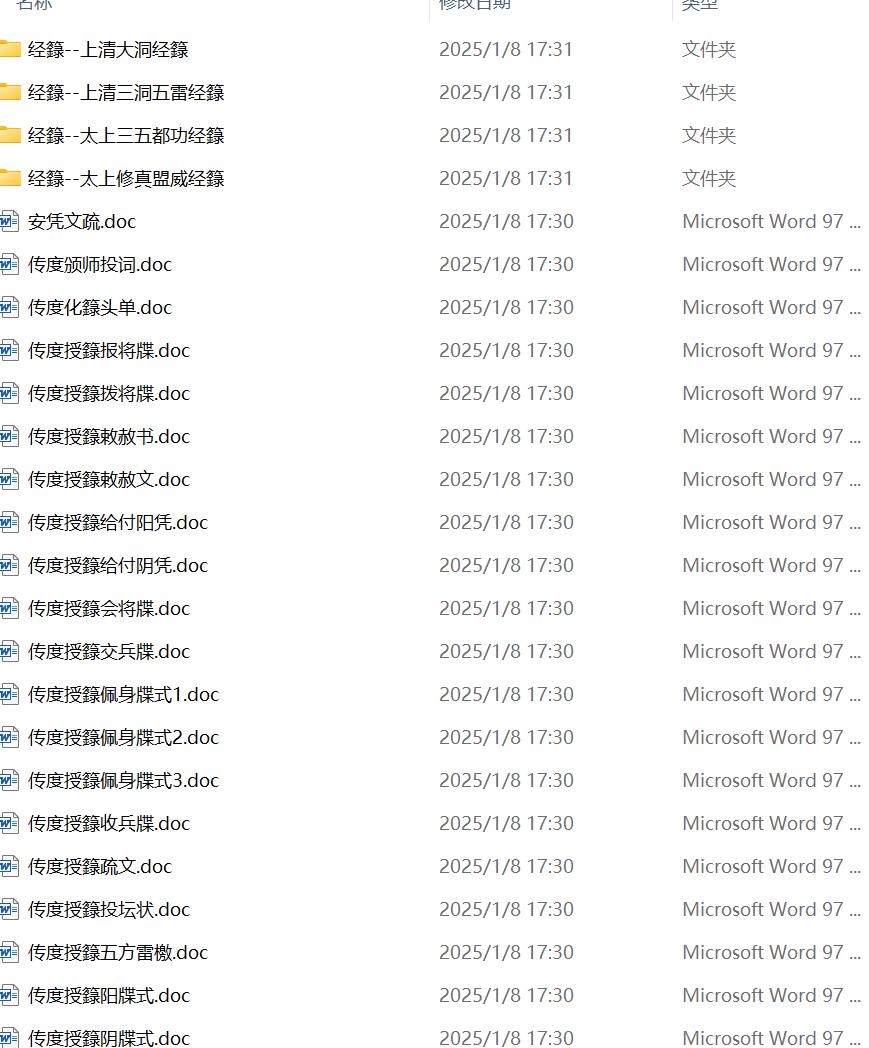This screenshot has width=869, height=1048.
Task: Select the file 传度授籙阳牒式.doc
Action: click(x=108, y=995)
